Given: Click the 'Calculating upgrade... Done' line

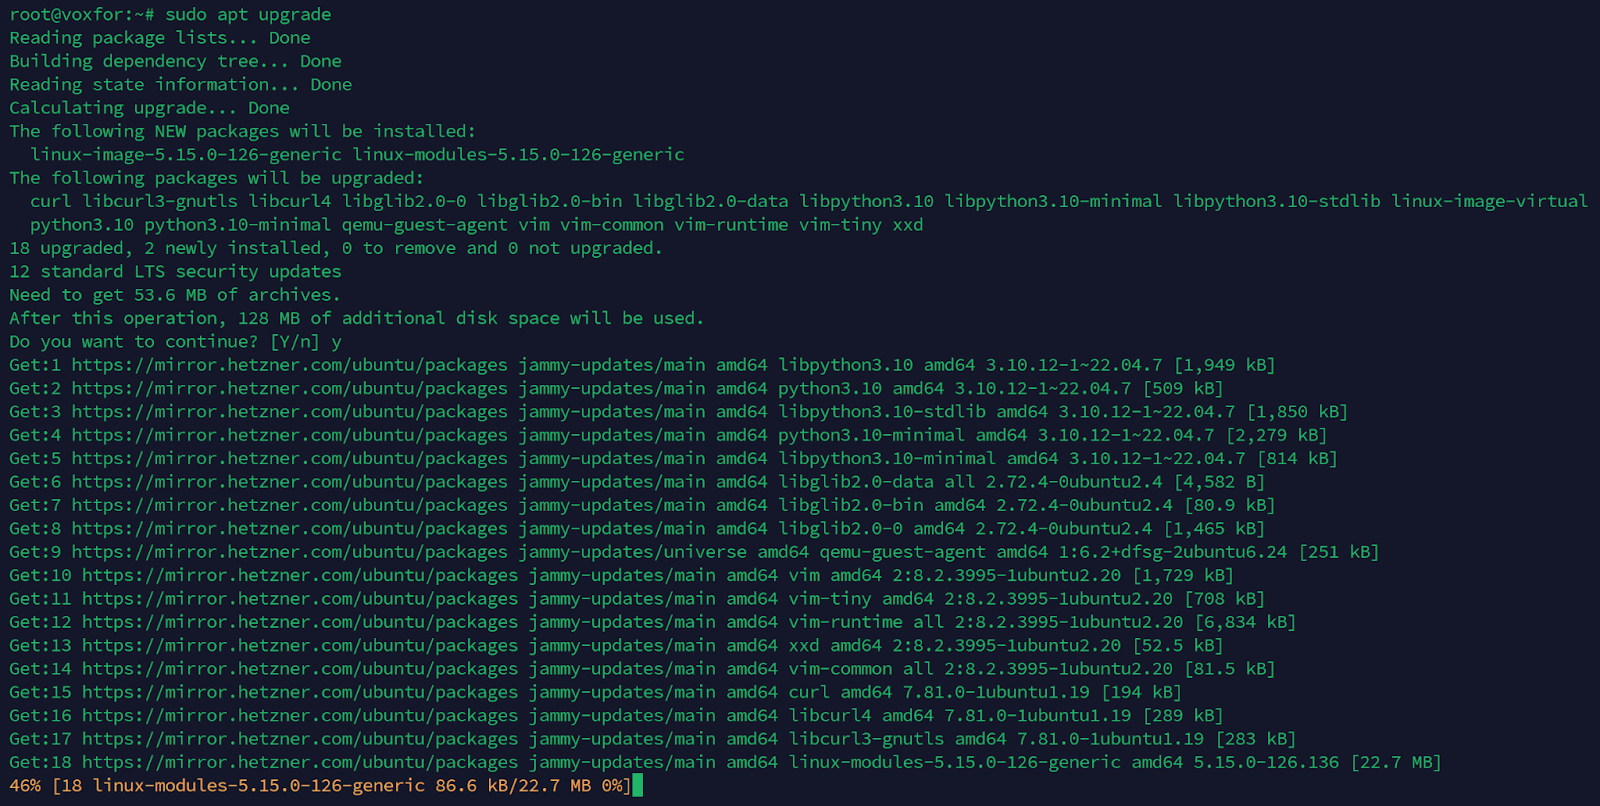Looking at the screenshot, I should (x=149, y=108).
